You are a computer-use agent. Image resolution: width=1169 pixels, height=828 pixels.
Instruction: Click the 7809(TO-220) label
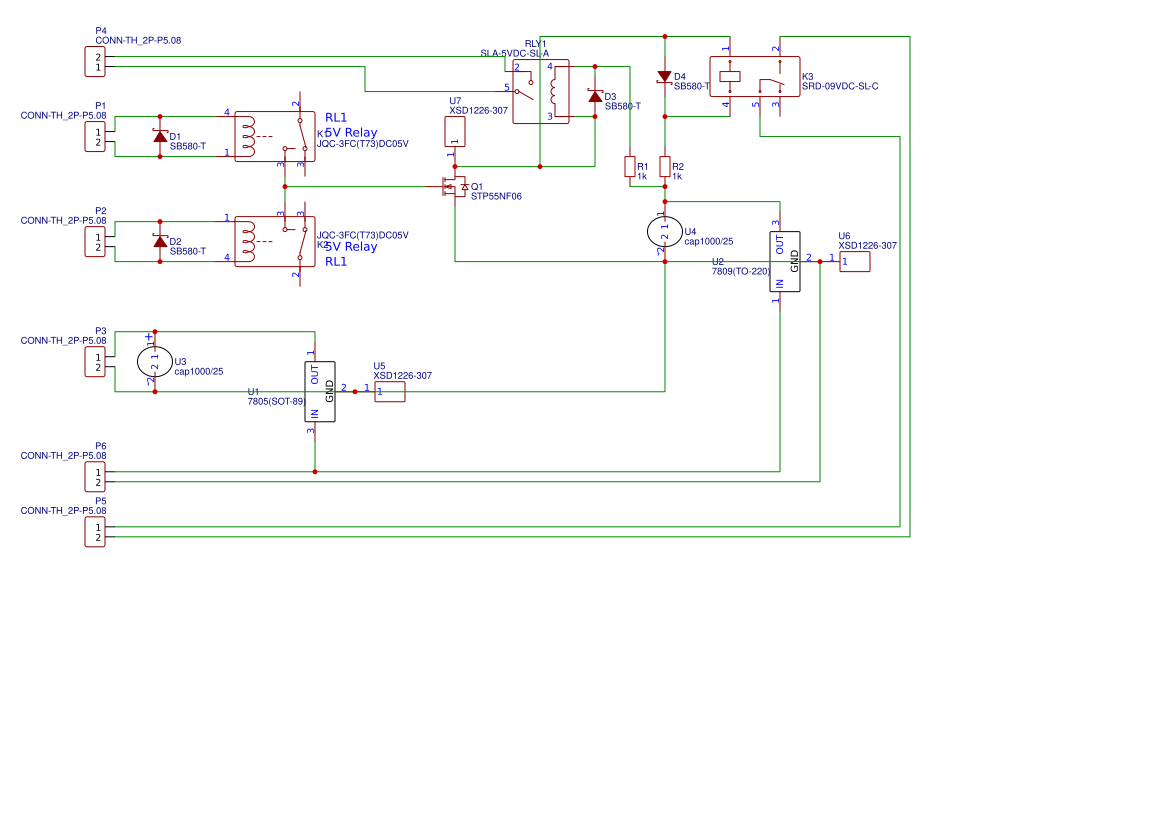pos(741,271)
